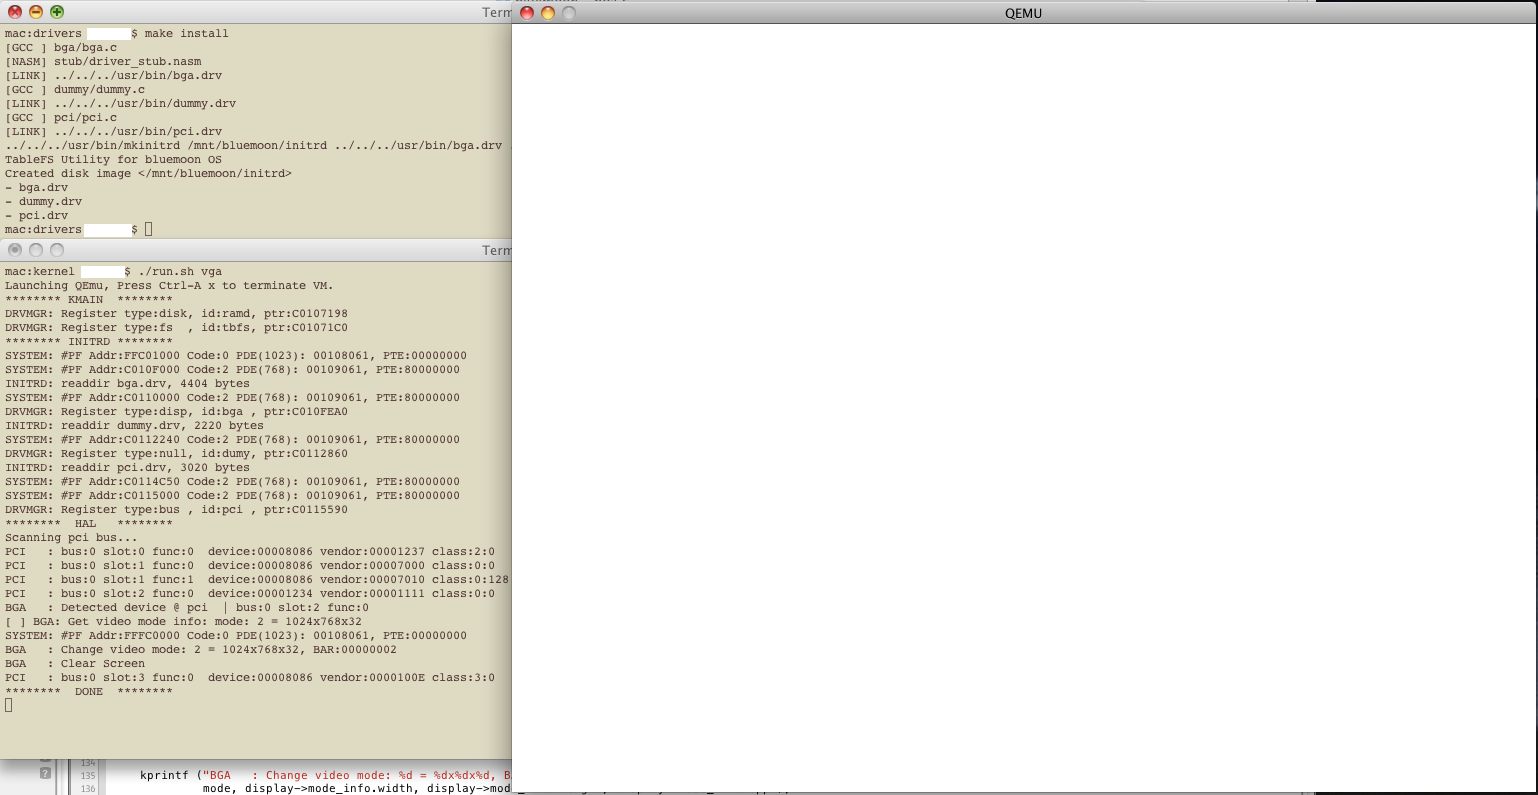Click the '[LINK] ../../../usr/bin/dummy.drv' line
Viewport: 1538px width, 795px height.
121,103
